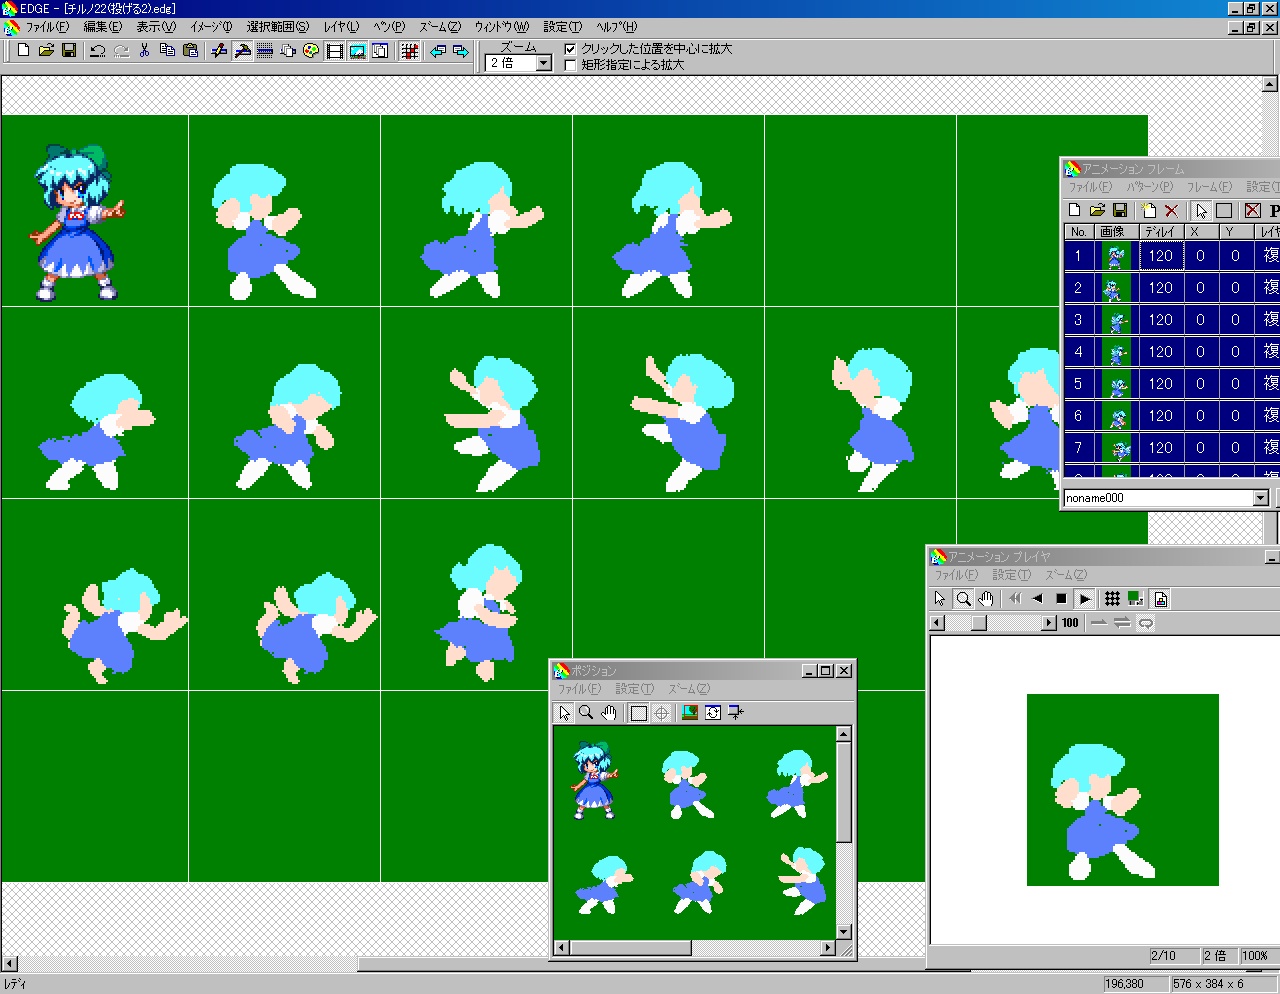
Task: Click the New file icon in main toolbar
Action: point(23,50)
